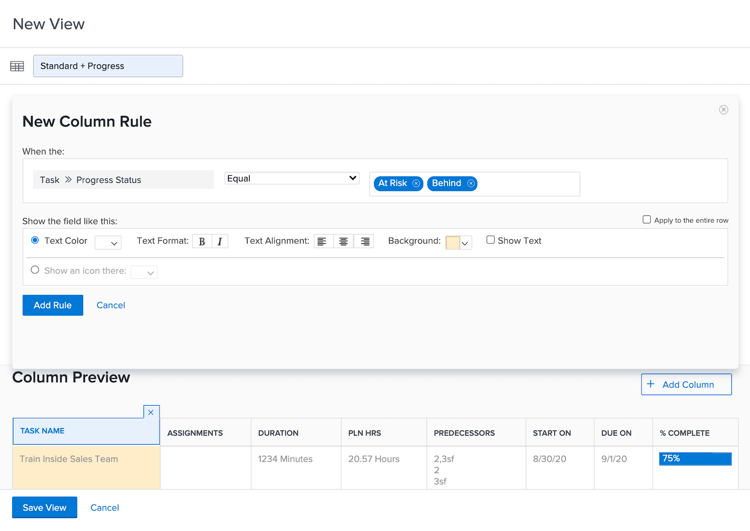
Task: Enable Apply to the entire row
Action: click(647, 220)
